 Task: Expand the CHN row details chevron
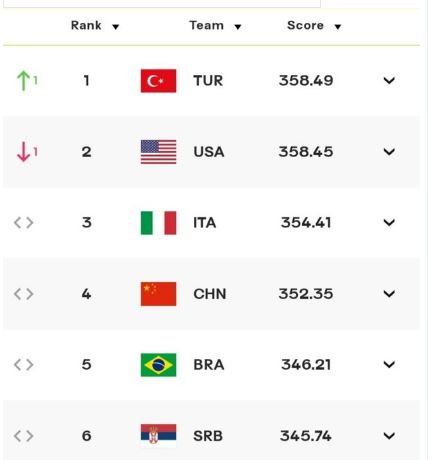[x=389, y=294]
